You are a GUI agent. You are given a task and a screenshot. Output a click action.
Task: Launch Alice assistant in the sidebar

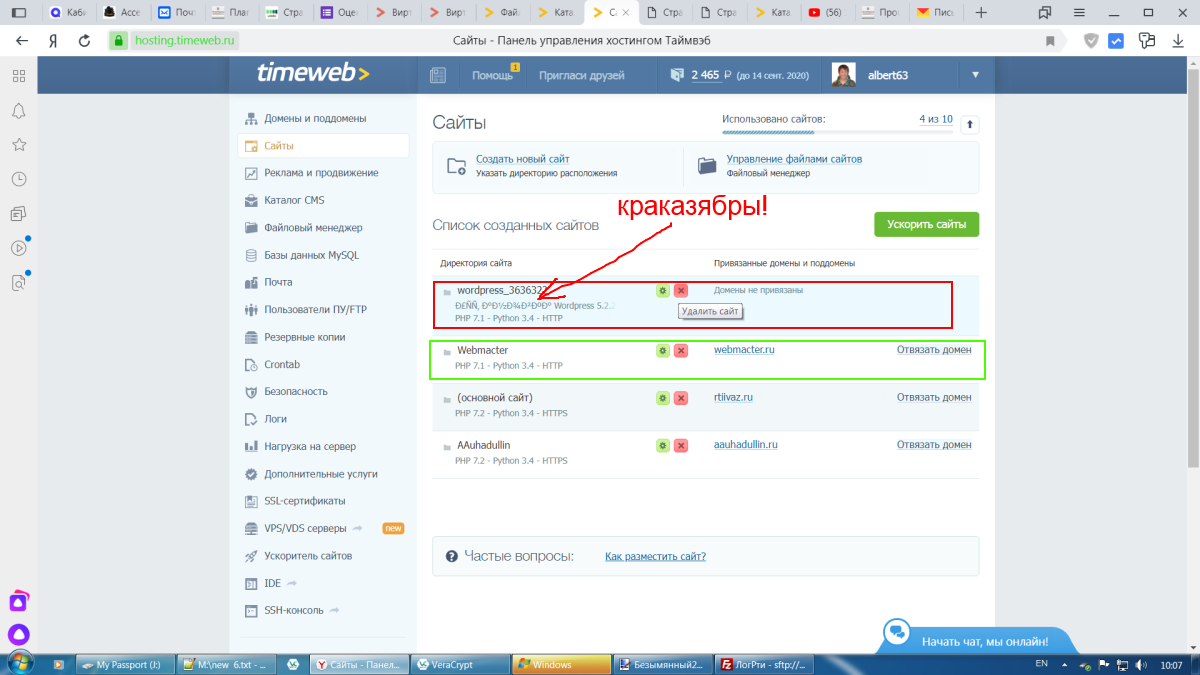click(19, 633)
